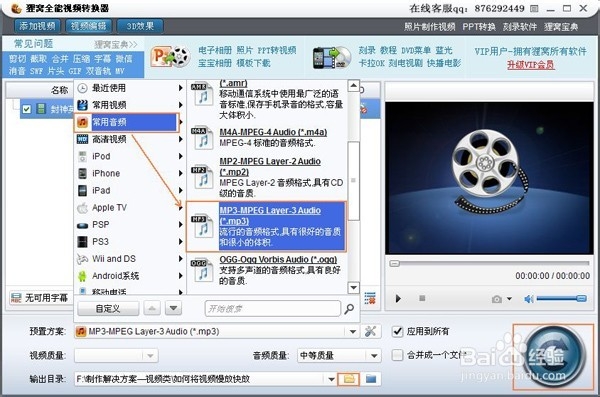Viewport: 600px width, 397px height.
Task: Click the Apple TV icon
Action: [x=82, y=208]
